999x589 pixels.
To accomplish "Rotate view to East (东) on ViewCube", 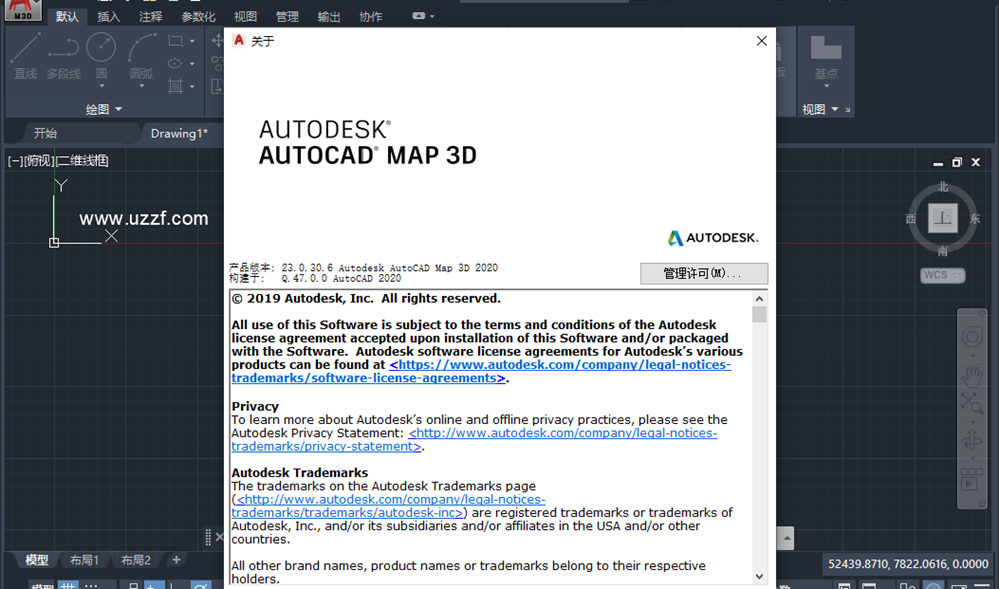I will (x=975, y=219).
